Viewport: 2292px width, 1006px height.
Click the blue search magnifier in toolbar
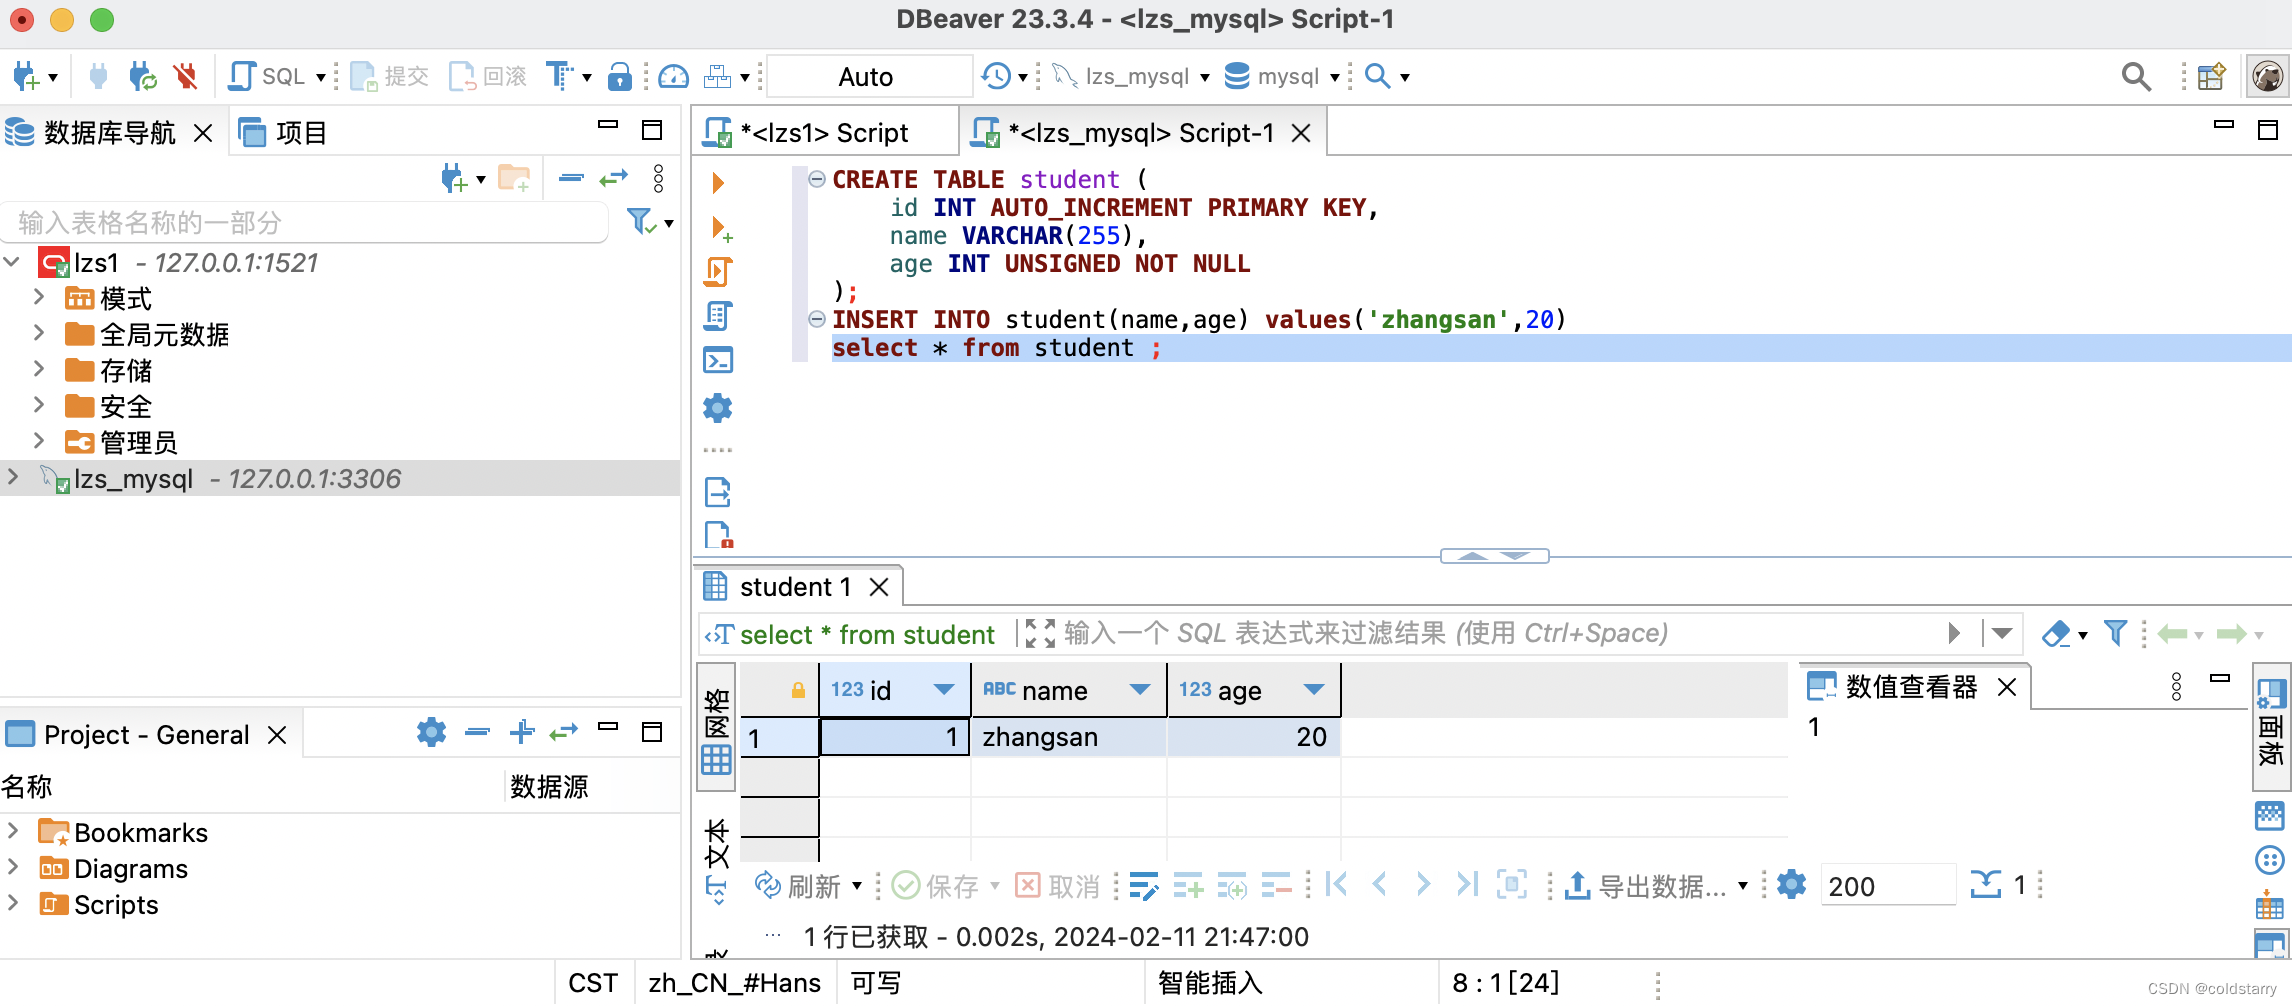(x=1377, y=76)
